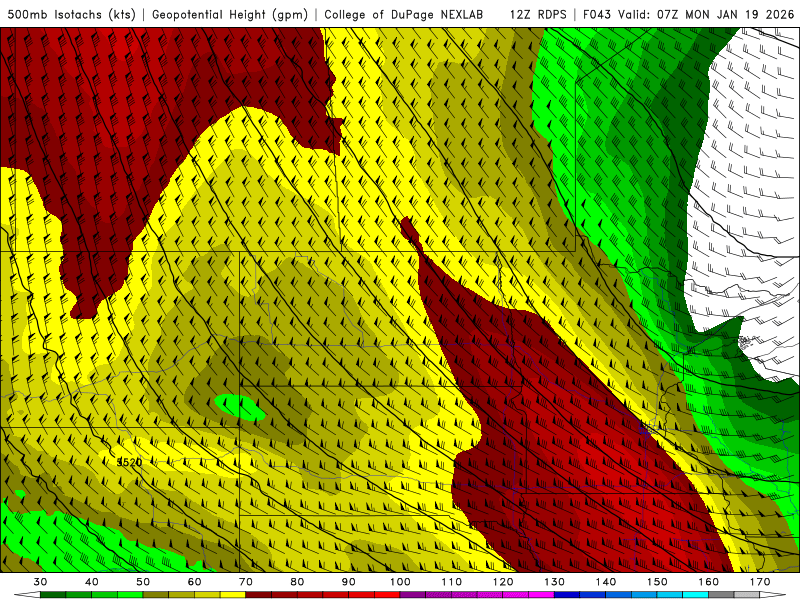Click the 5520 height contour label
800x600 pixels.
(x=130, y=462)
